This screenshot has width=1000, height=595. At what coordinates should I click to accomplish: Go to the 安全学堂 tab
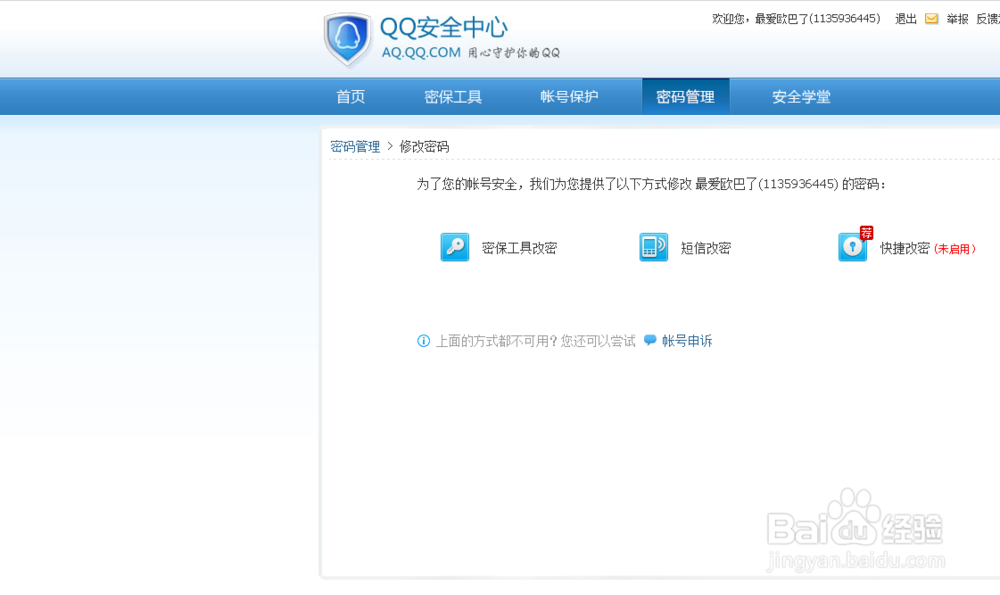pyautogui.click(x=802, y=97)
